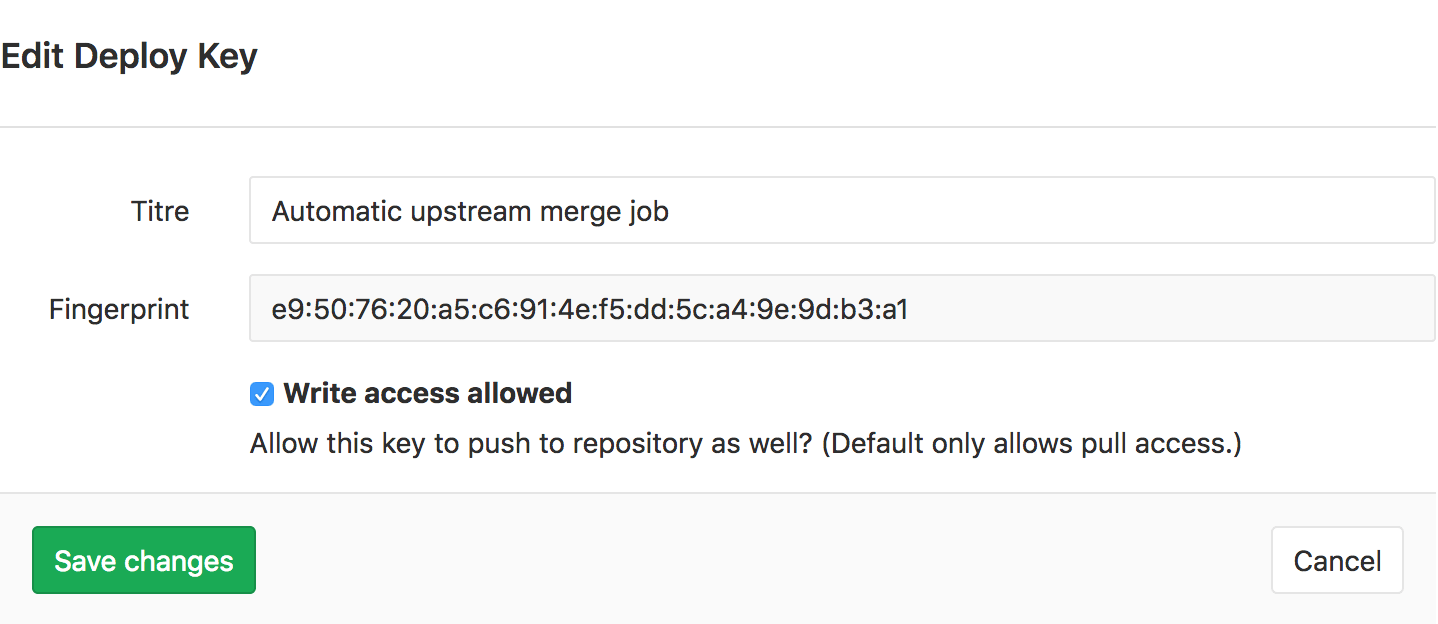Click the green Save changes button
The width and height of the screenshot is (1438, 624).
pos(143,560)
